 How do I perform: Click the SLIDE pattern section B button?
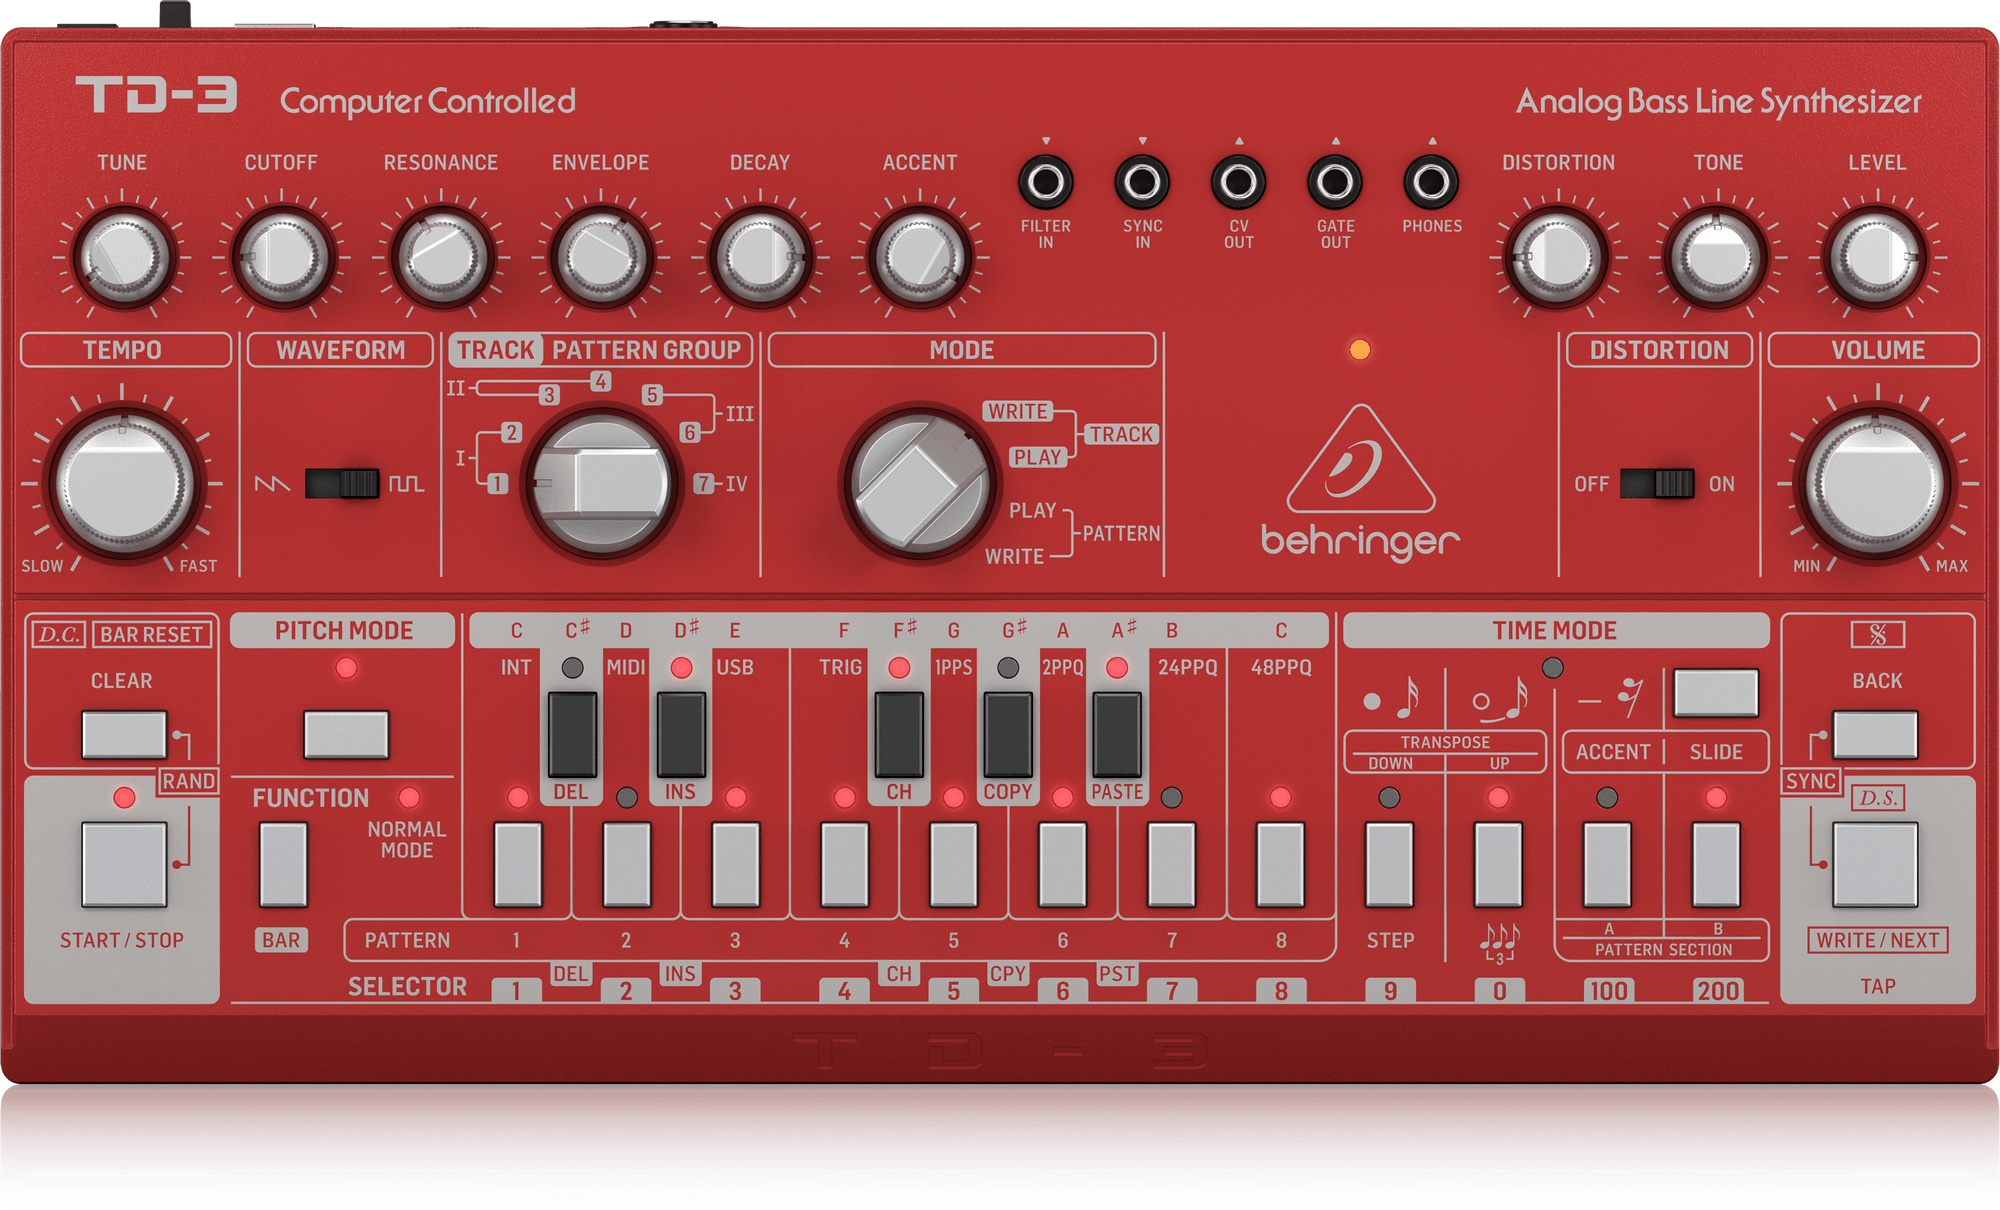click(1716, 864)
